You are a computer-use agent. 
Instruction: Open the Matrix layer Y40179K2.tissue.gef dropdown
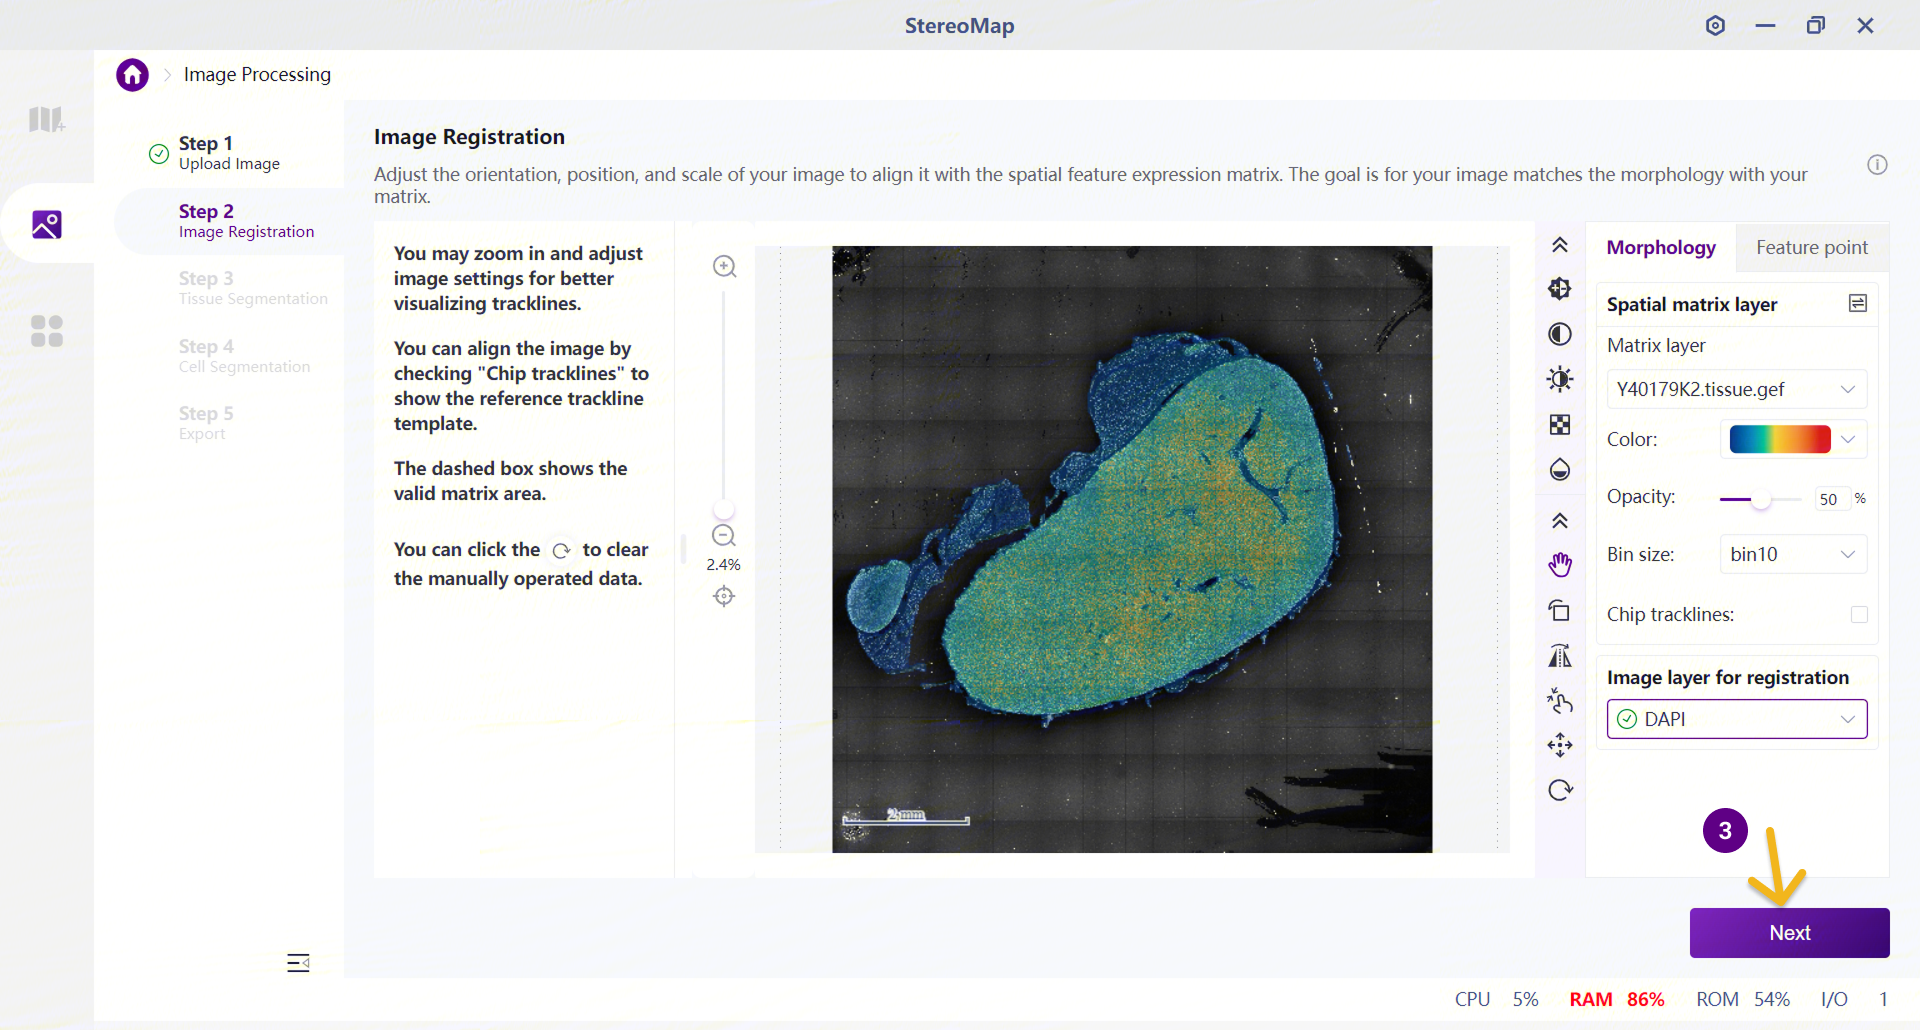(1737, 389)
